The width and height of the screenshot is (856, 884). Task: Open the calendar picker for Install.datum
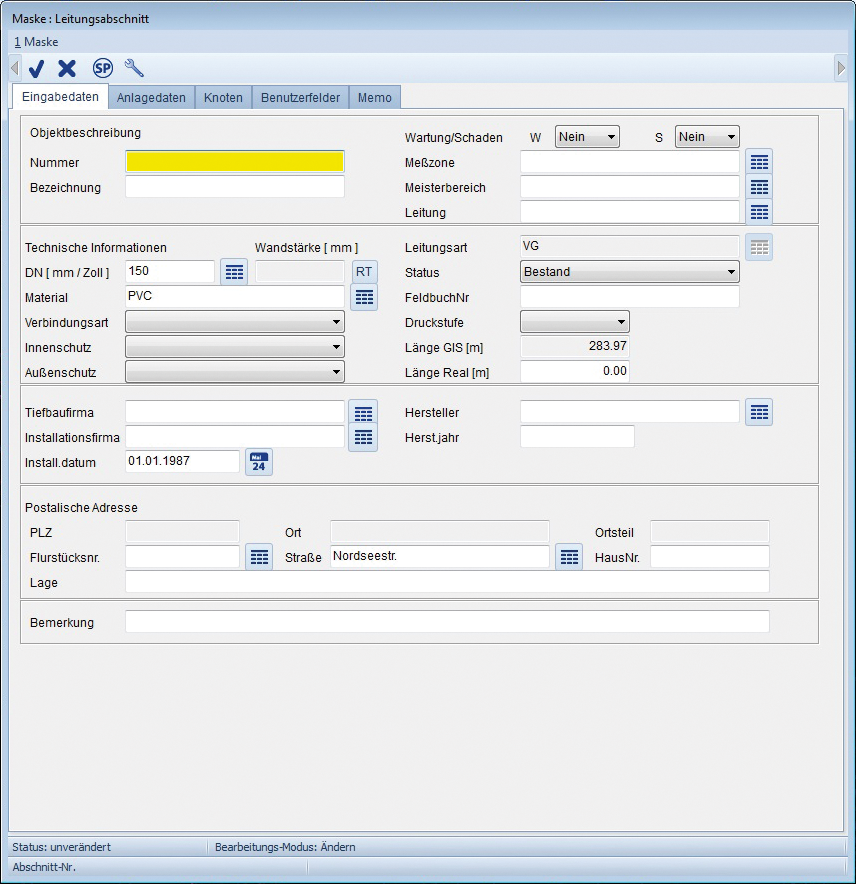point(259,462)
